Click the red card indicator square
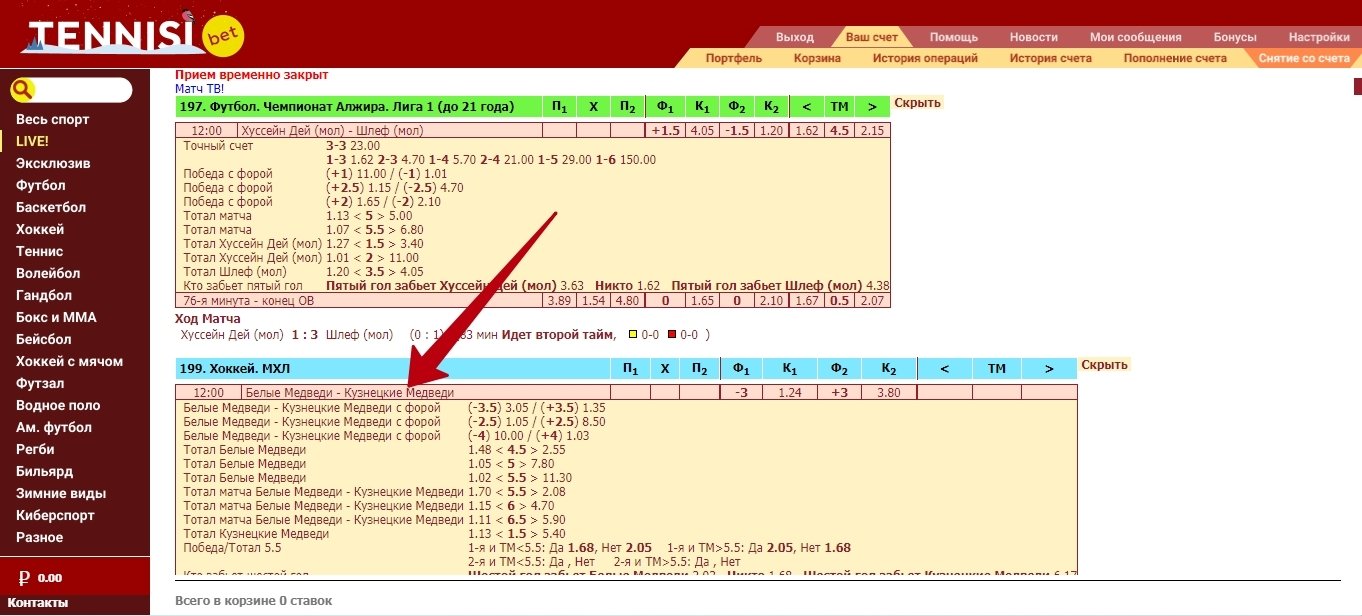Screen dimensions: 1362x616 pyautogui.click(x=672, y=335)
